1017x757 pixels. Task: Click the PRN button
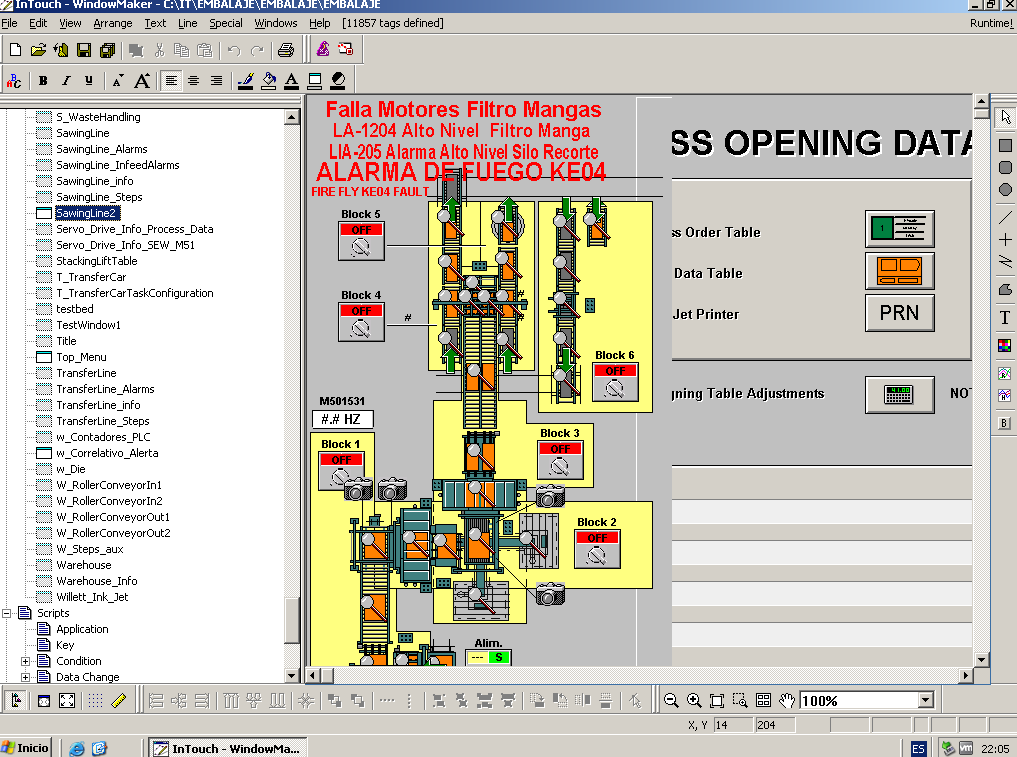point(899,313)
